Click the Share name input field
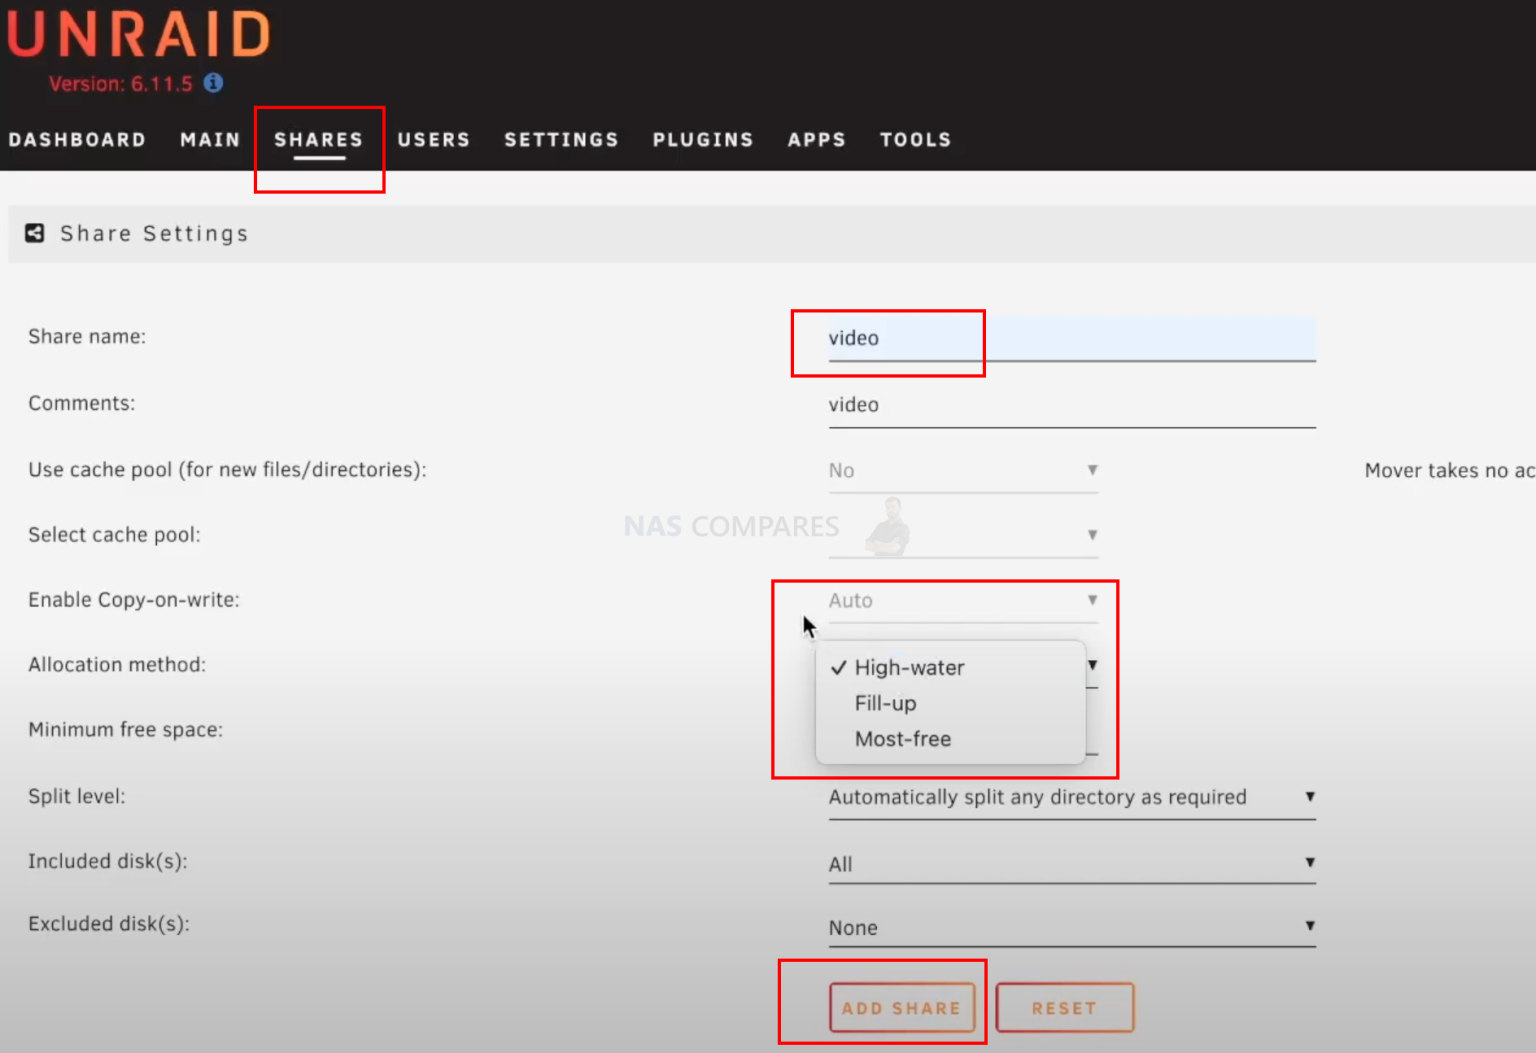 [x=1000, y=338]
